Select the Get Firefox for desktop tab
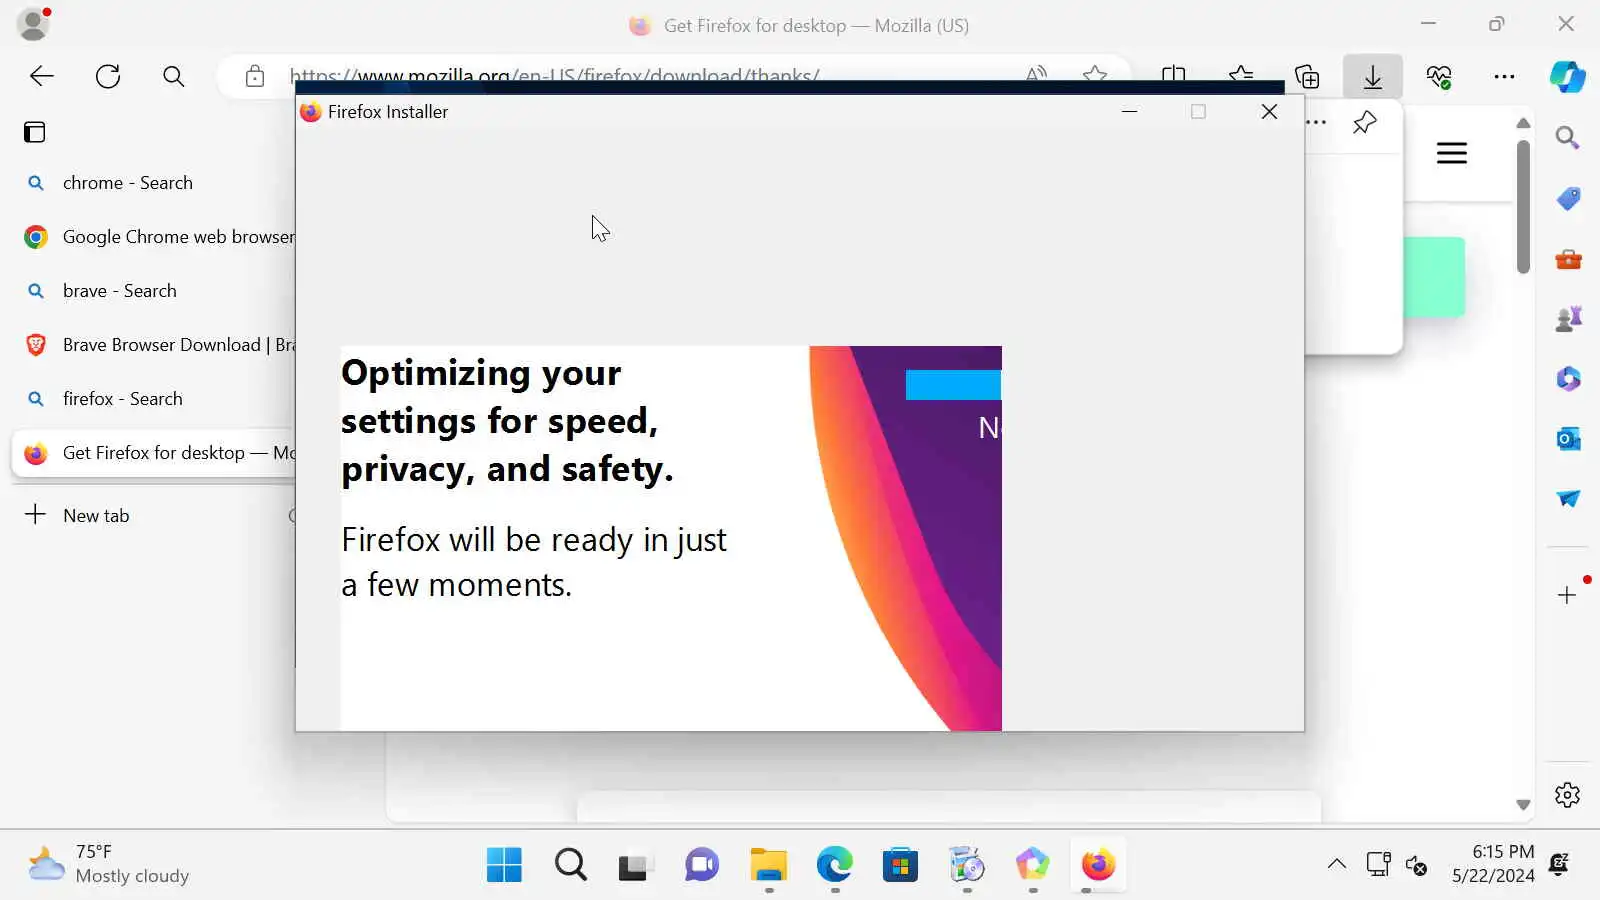This screenshot has width=1600, height=900. 155,453
